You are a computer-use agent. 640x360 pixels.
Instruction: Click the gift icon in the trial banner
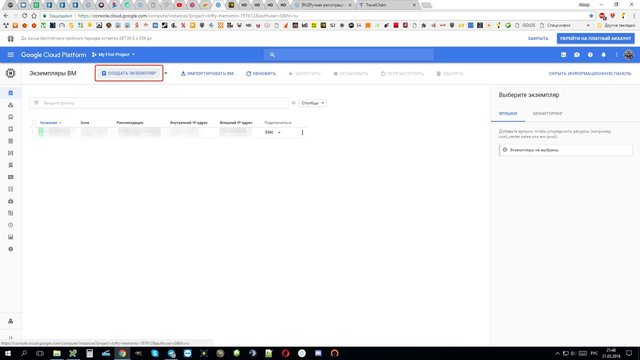(x=11, y=38)
